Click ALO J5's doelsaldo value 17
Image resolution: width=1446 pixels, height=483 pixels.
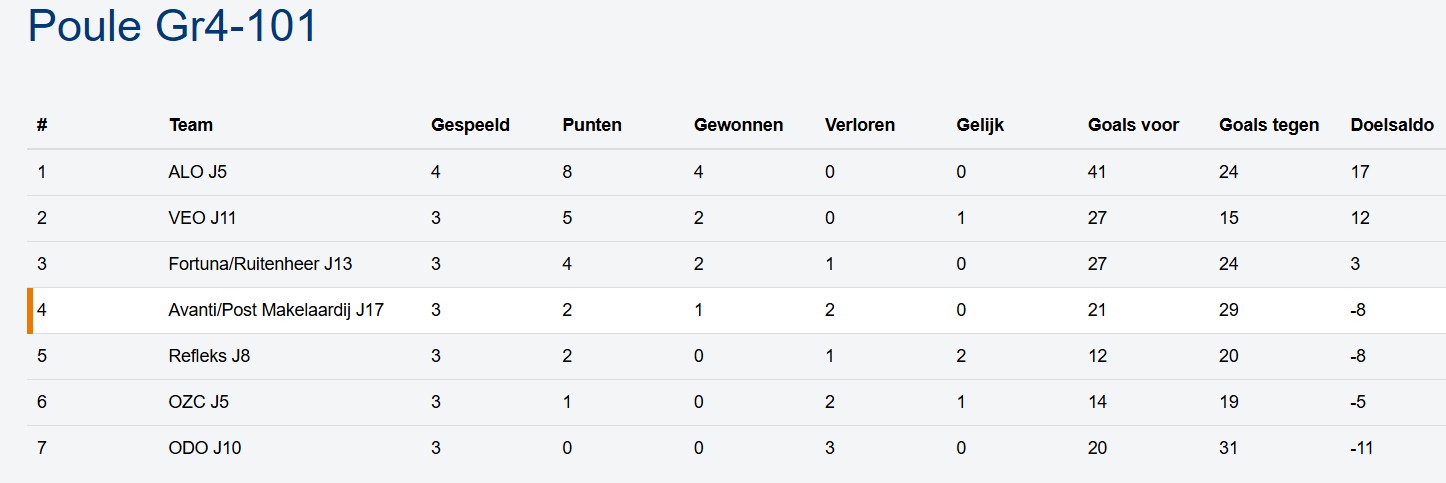[1360, 172]
